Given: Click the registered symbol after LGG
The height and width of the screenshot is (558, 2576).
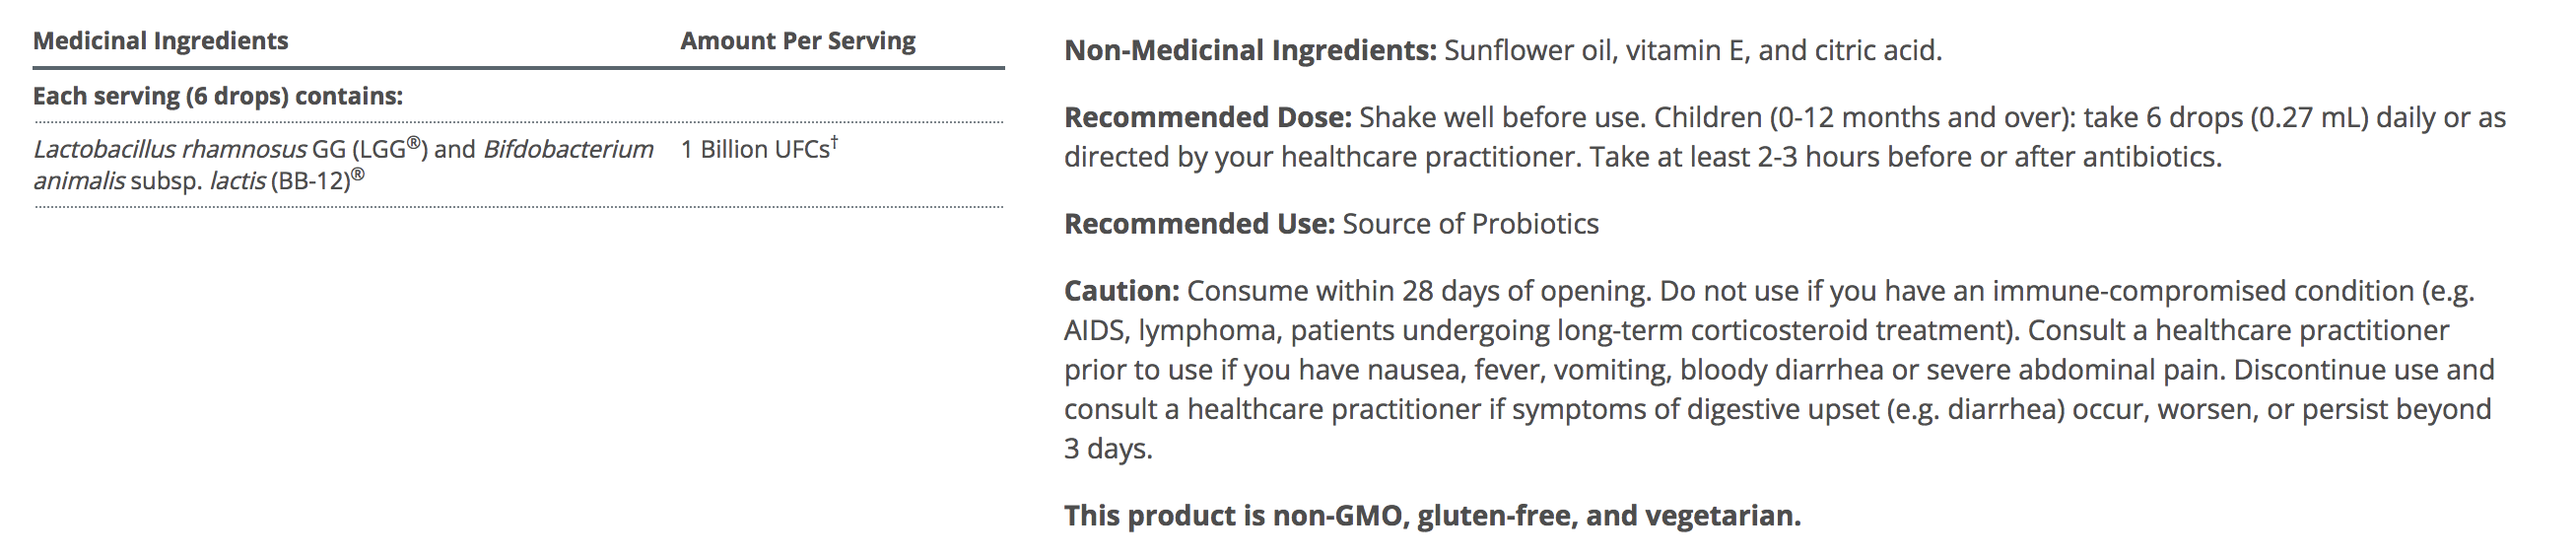Looking at the screenshot, I should click(x=414, y=144).
